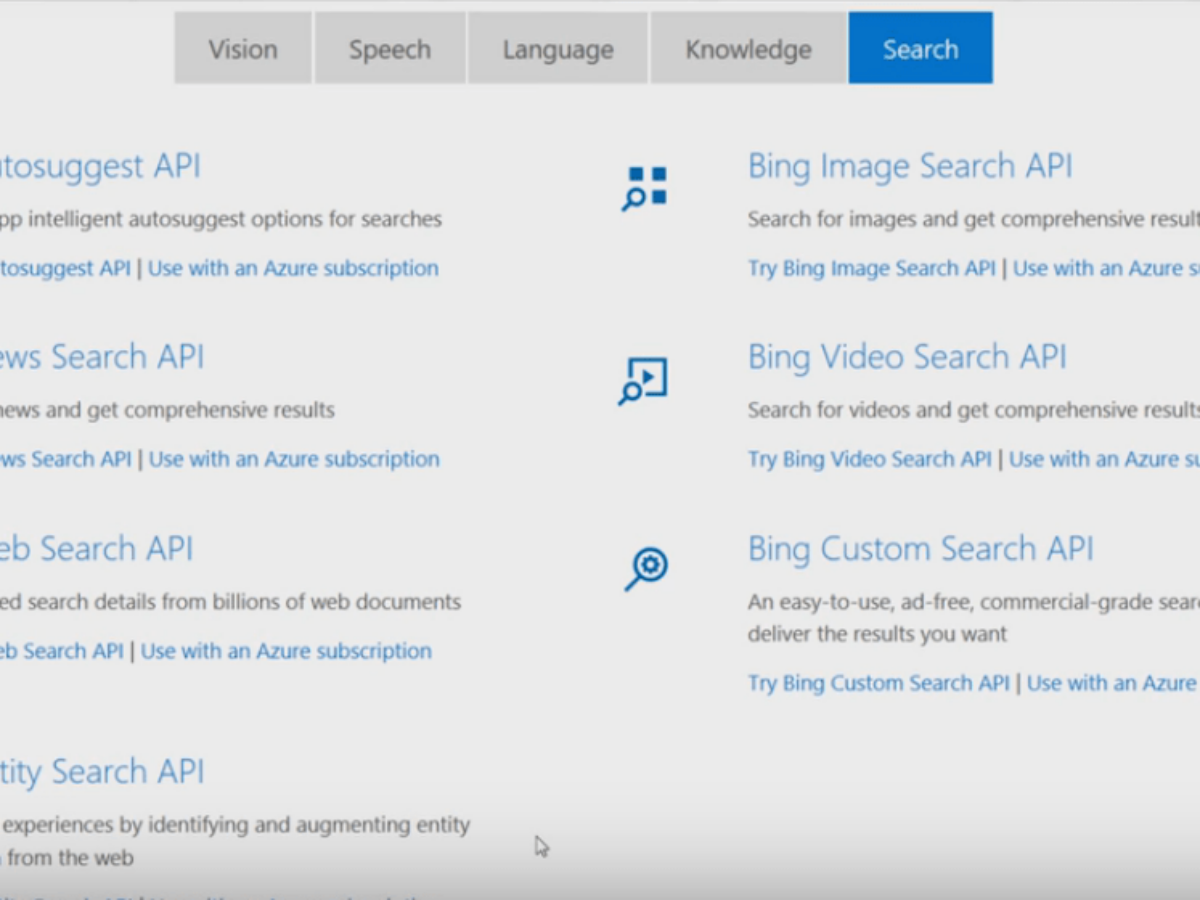Viewport: 1200px width, 900px height.
Task: Click the Try Bing Image Search API link
Action: point(871,268)
